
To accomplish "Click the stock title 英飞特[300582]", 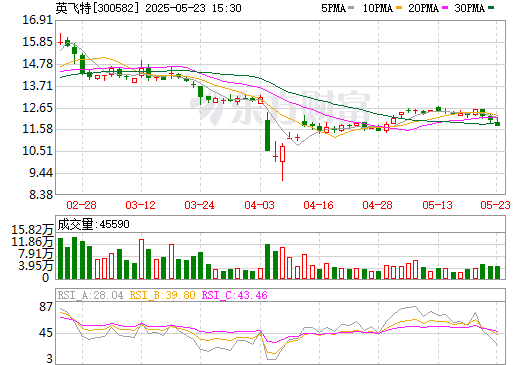I will (x=97, y=8).
